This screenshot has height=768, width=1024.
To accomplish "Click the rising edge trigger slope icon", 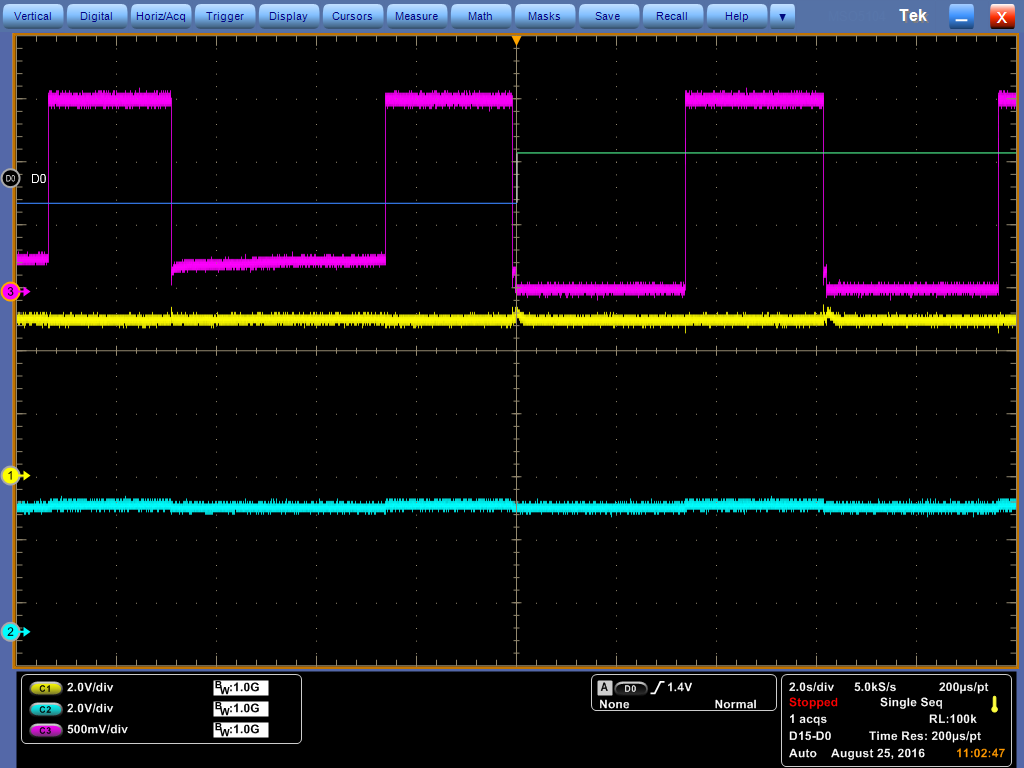I will click(656, 688).
